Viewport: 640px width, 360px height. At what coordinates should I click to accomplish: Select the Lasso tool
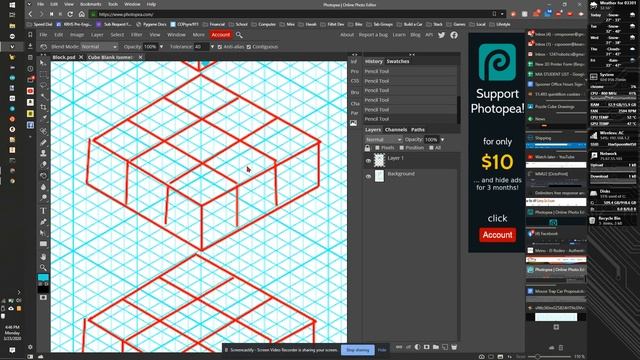point(43,86)
